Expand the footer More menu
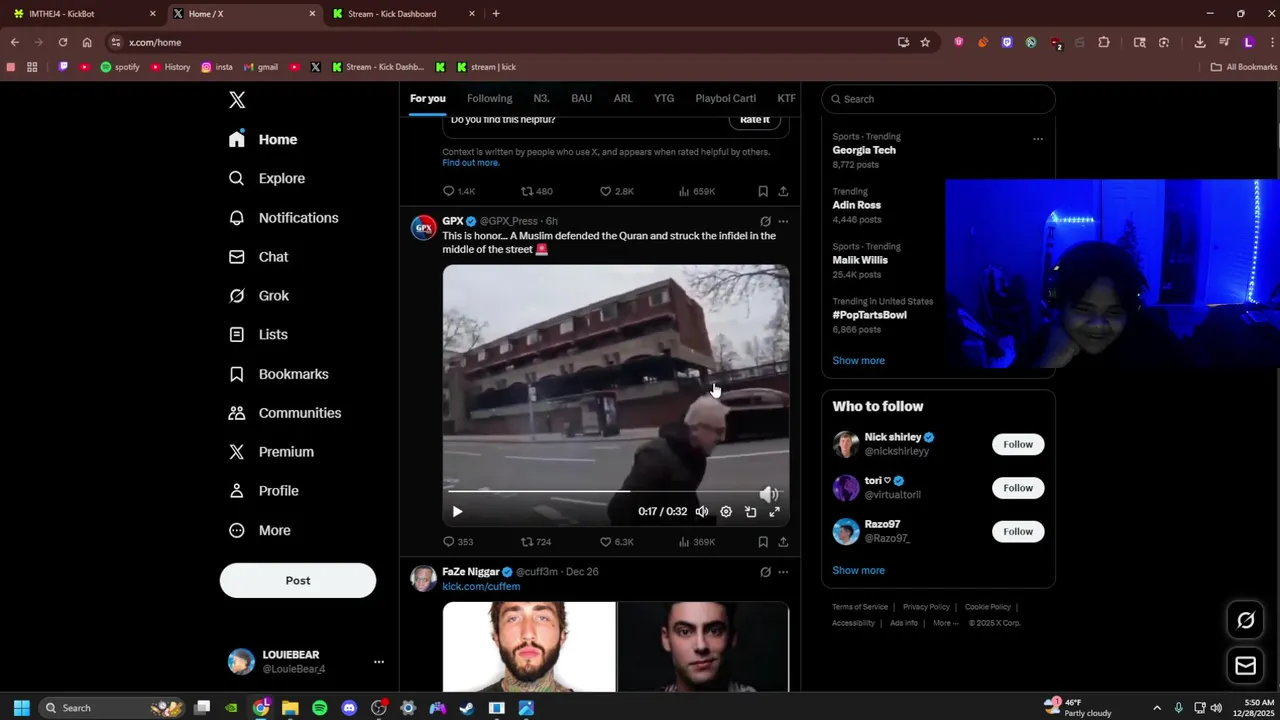Viewport: 1280px width, 720px height. click(x=945, y=623)
